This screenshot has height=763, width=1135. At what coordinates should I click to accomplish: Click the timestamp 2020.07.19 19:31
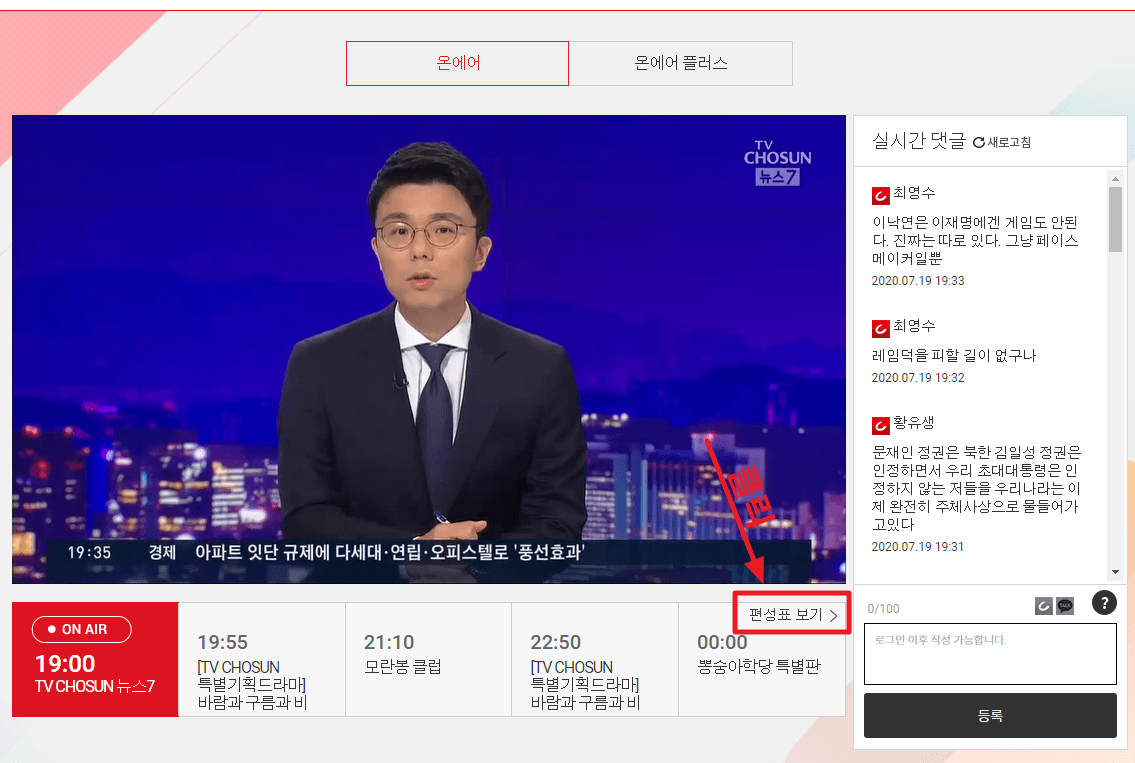click(918, 547)
